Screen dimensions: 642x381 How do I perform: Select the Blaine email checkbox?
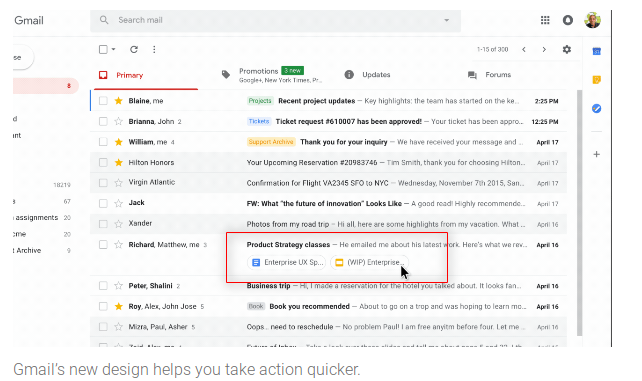click(103, 101)
